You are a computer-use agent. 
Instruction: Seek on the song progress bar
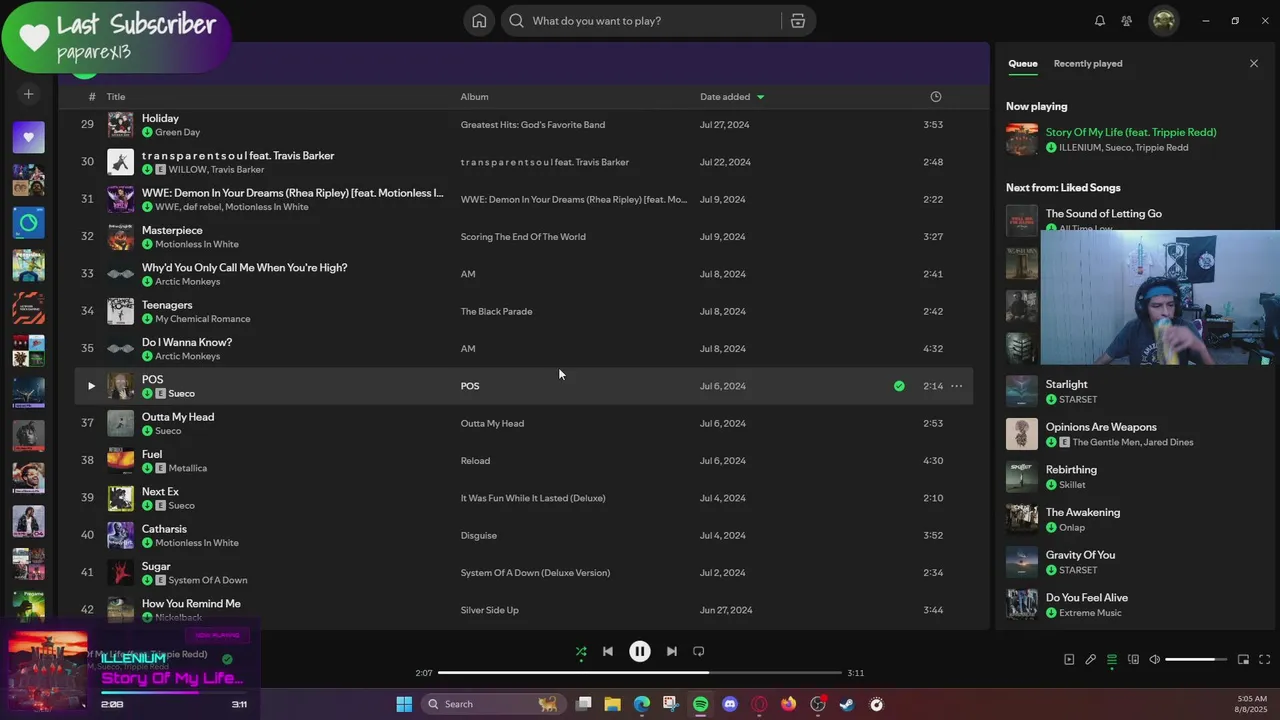tap(640, 673)
